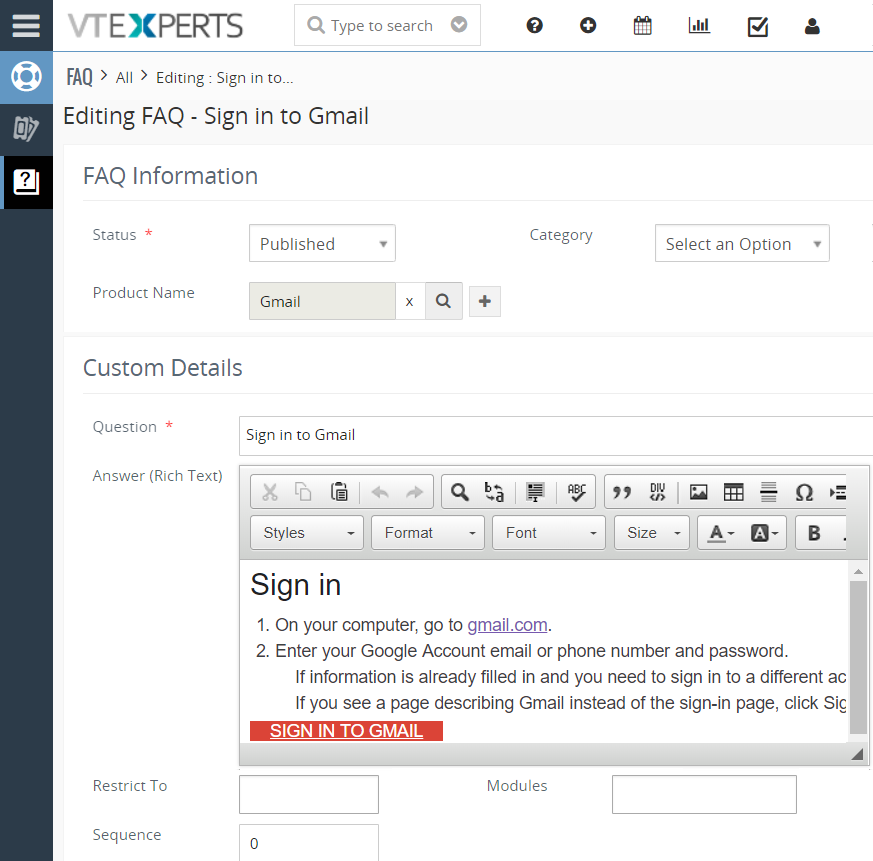Insert a horizontal line
This screenshot has height=861, width=873.
click(x=768, y=492)
